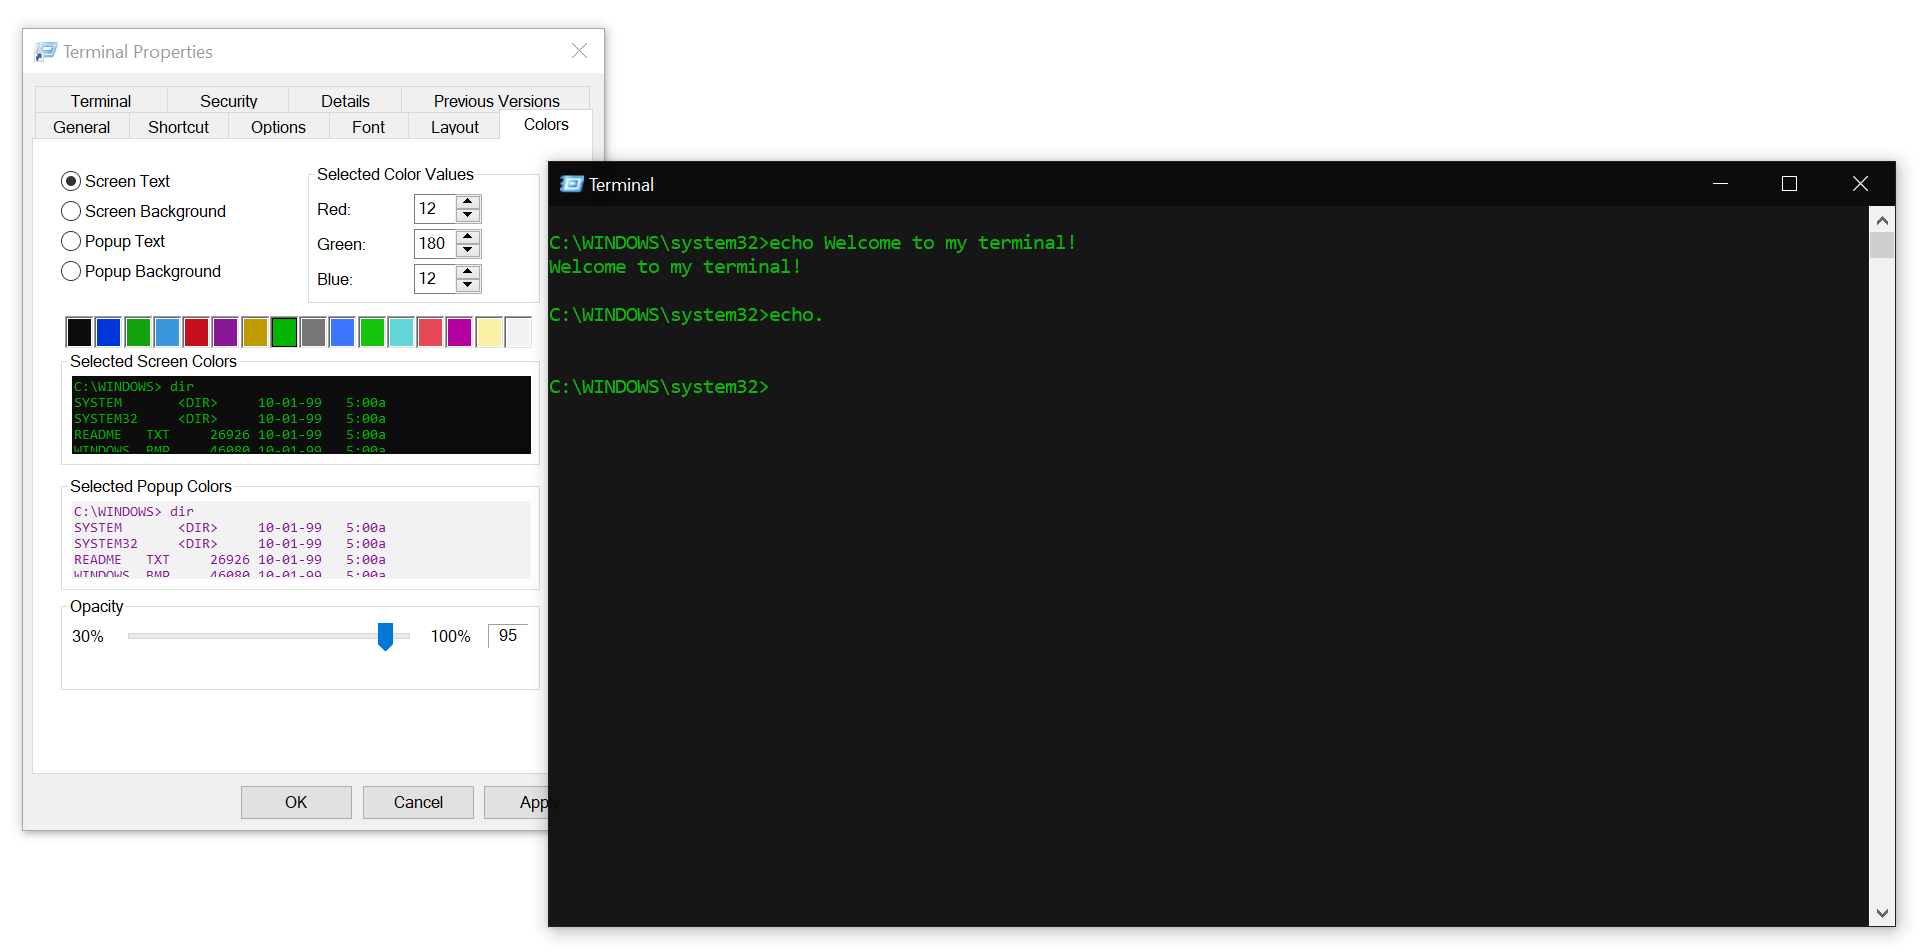Viewport: 1920px width, 952px height.
Task: Switch to the Font tab
Action: tap(368, 126)
